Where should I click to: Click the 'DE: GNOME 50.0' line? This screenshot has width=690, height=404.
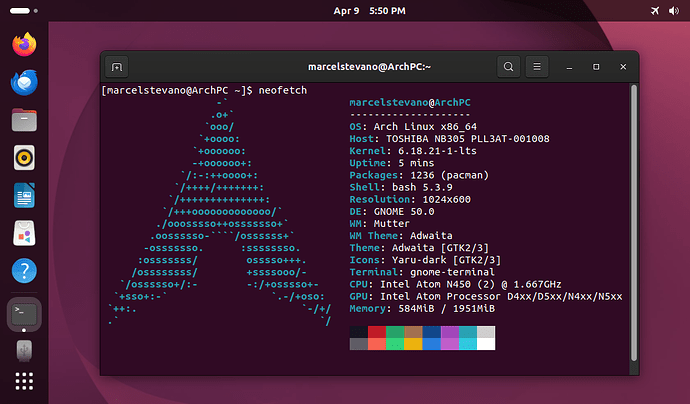tap(392, 212)
